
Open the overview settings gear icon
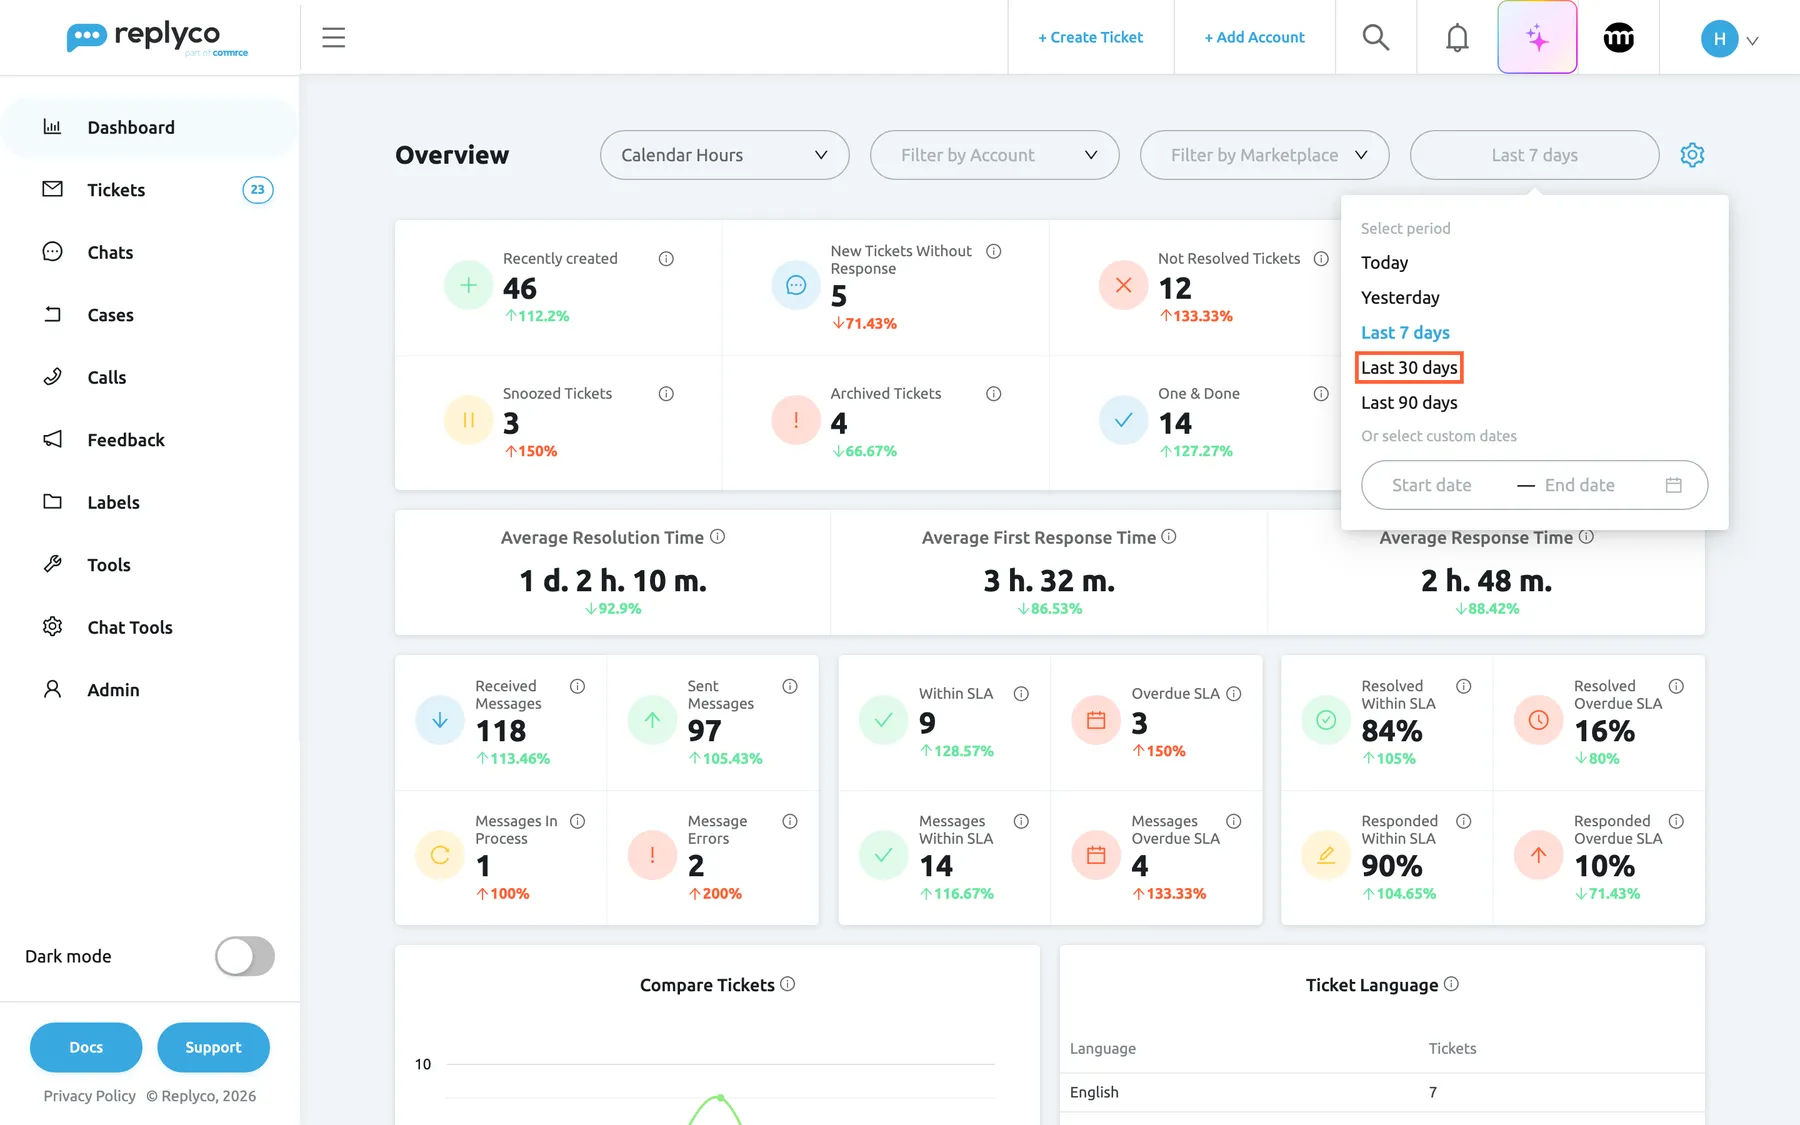click(x=1692, y=155)
